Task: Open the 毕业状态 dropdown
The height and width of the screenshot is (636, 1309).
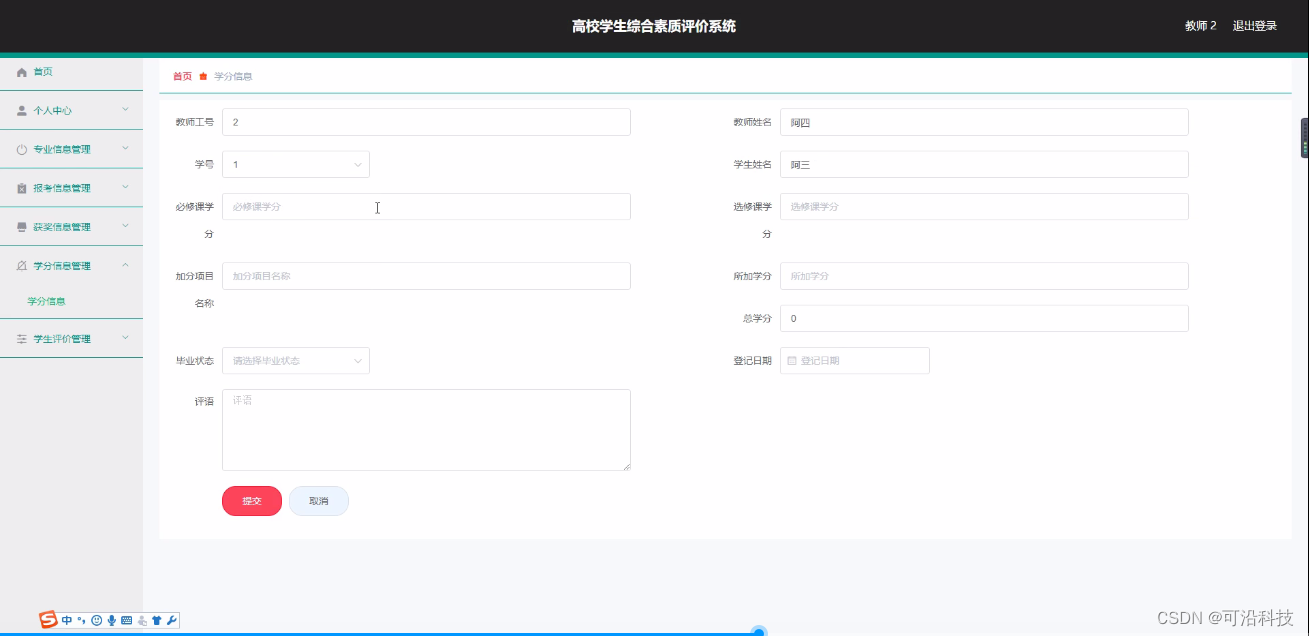Action: pos(295,360)
